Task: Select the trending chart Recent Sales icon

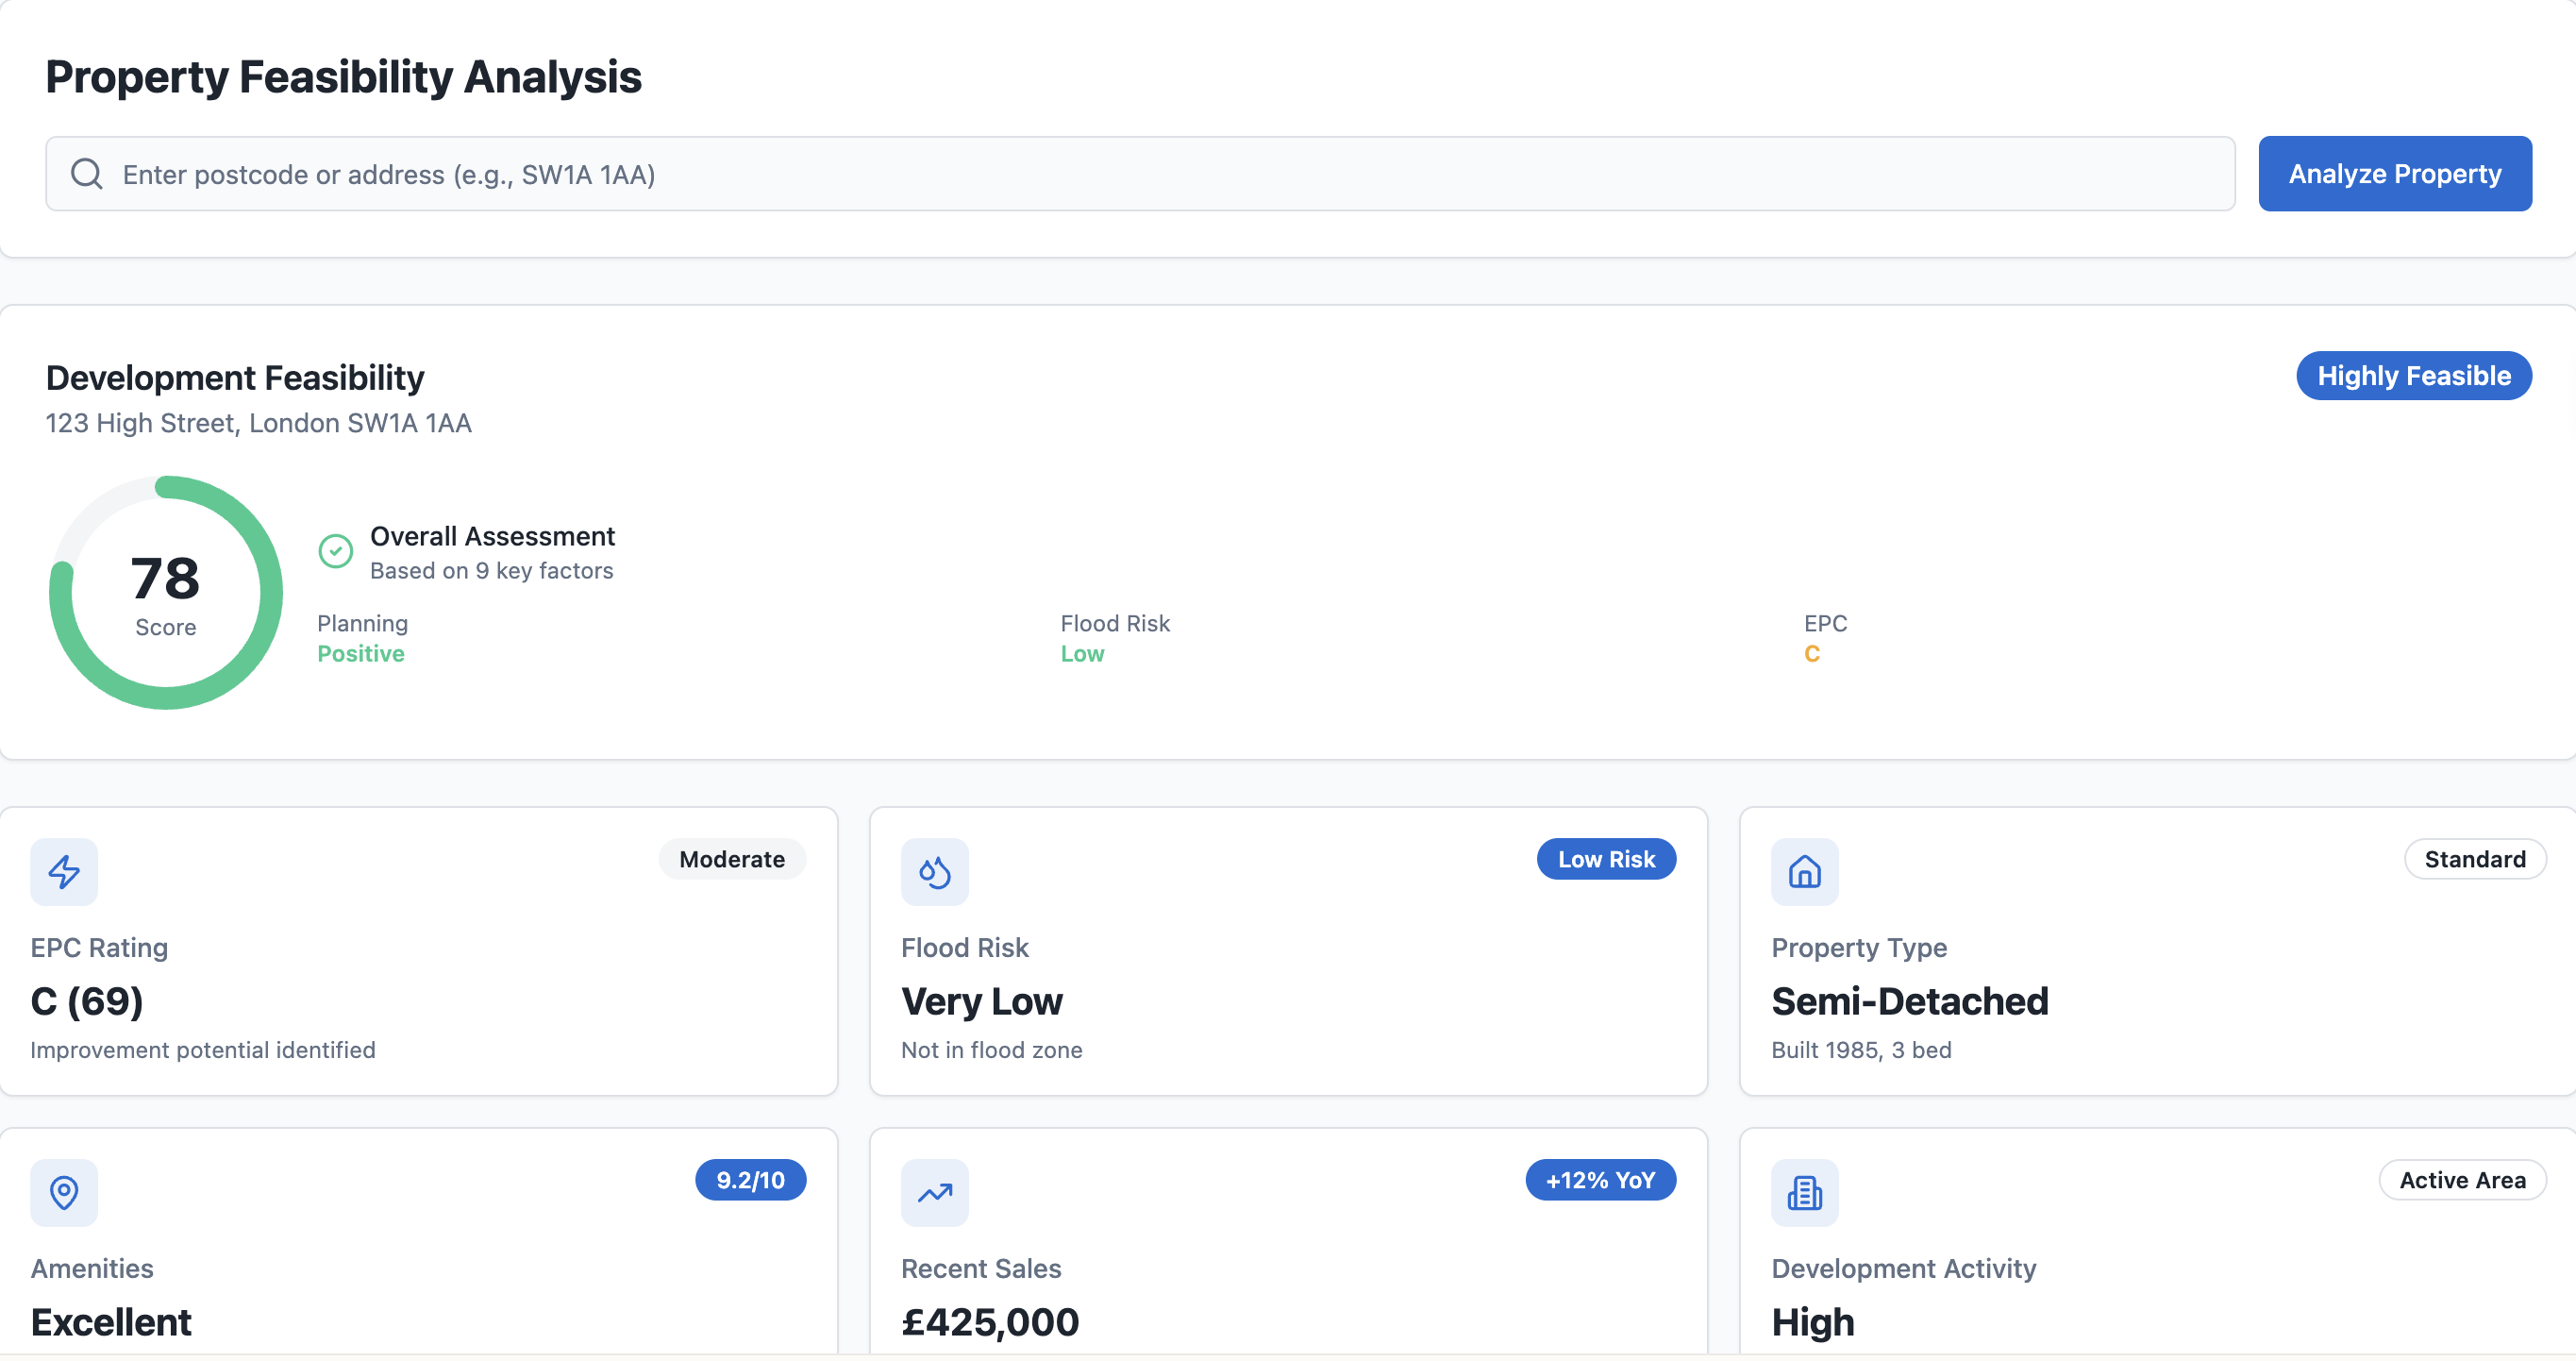Action: click(935, 1192)
